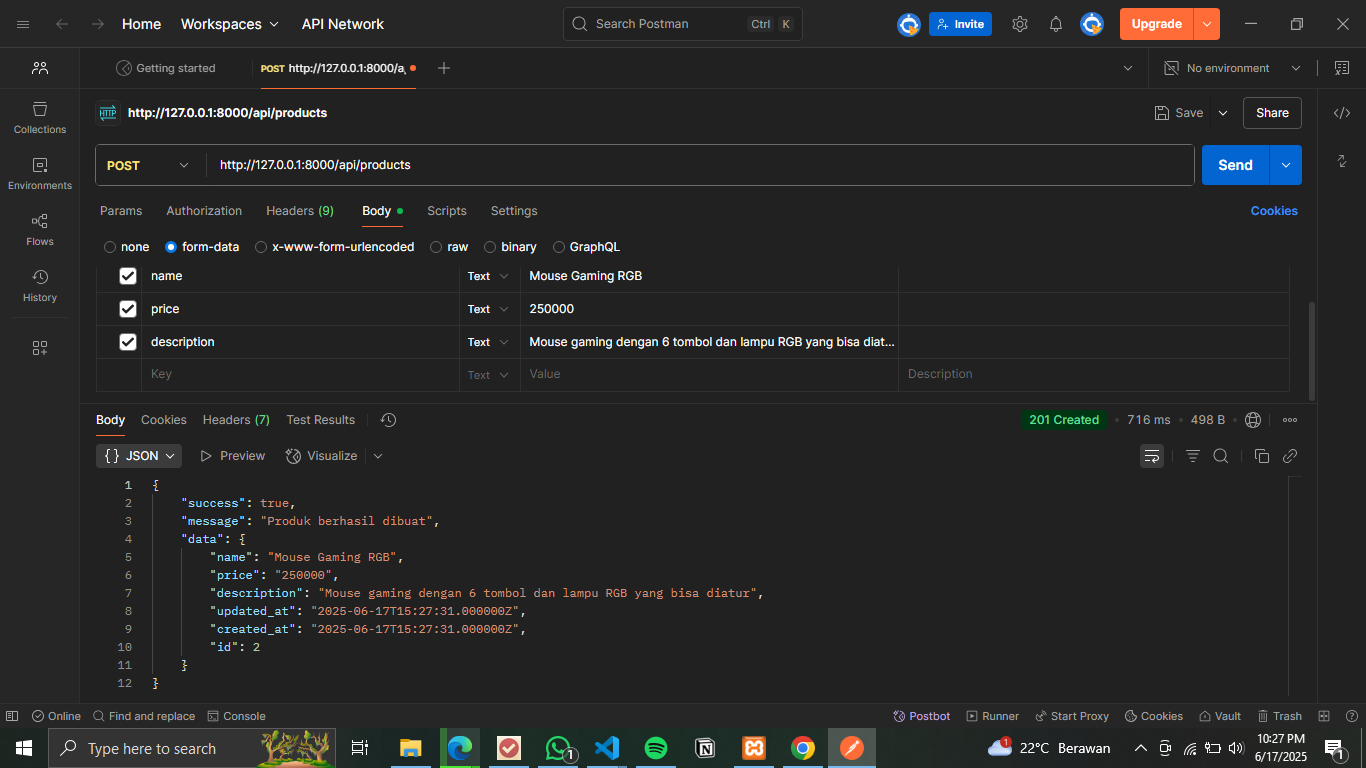This screenshot has height=768, width=1366.
Task: Share the current request
Action: [x=1271, y=113]
